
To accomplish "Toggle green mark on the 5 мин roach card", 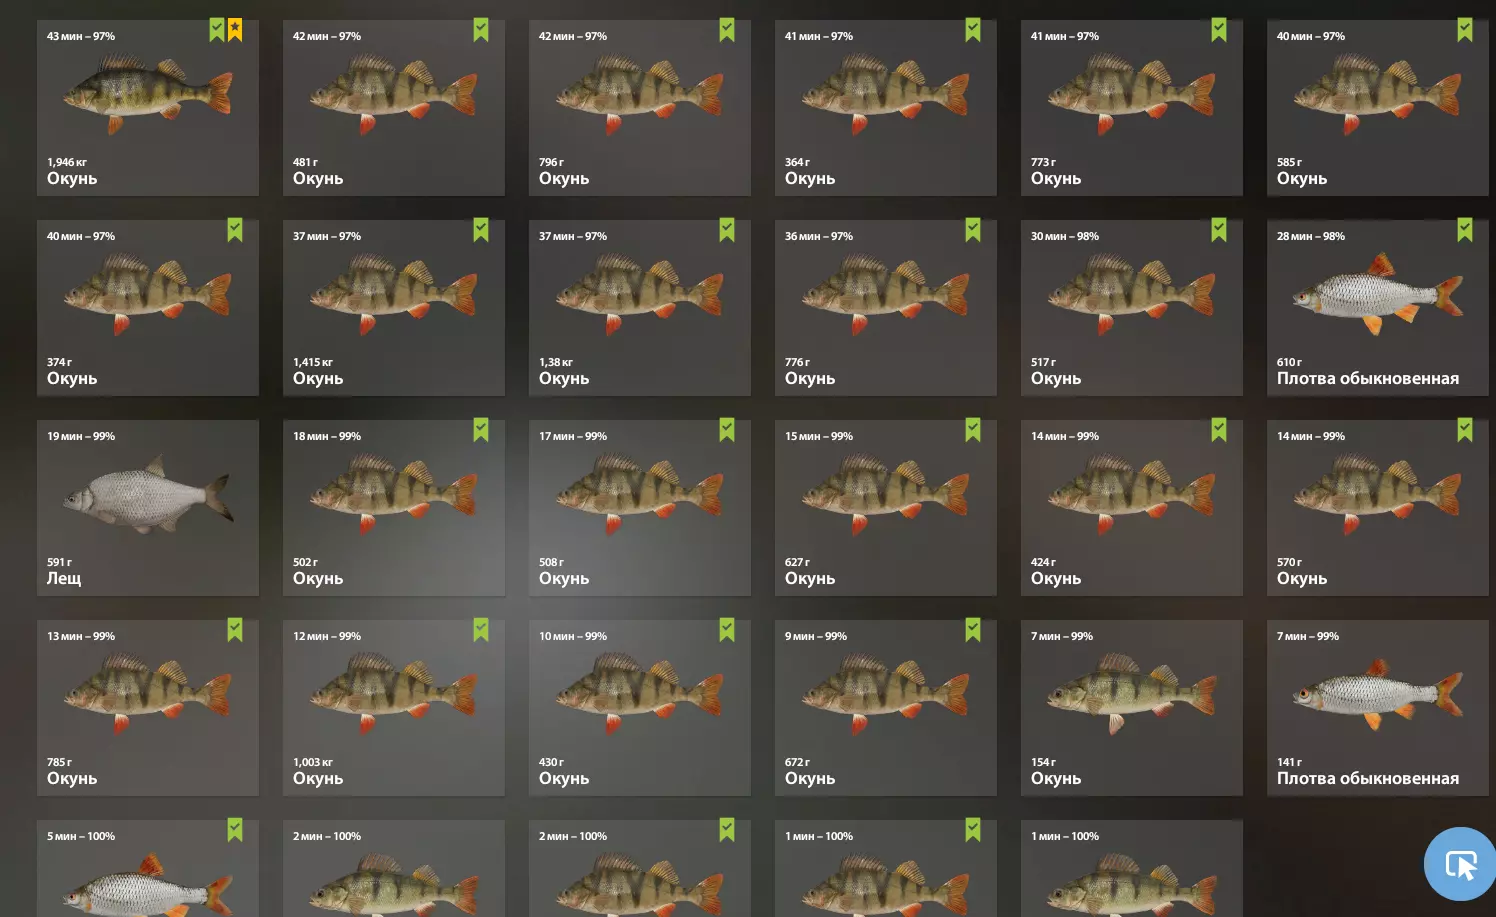I will point(235,830).
